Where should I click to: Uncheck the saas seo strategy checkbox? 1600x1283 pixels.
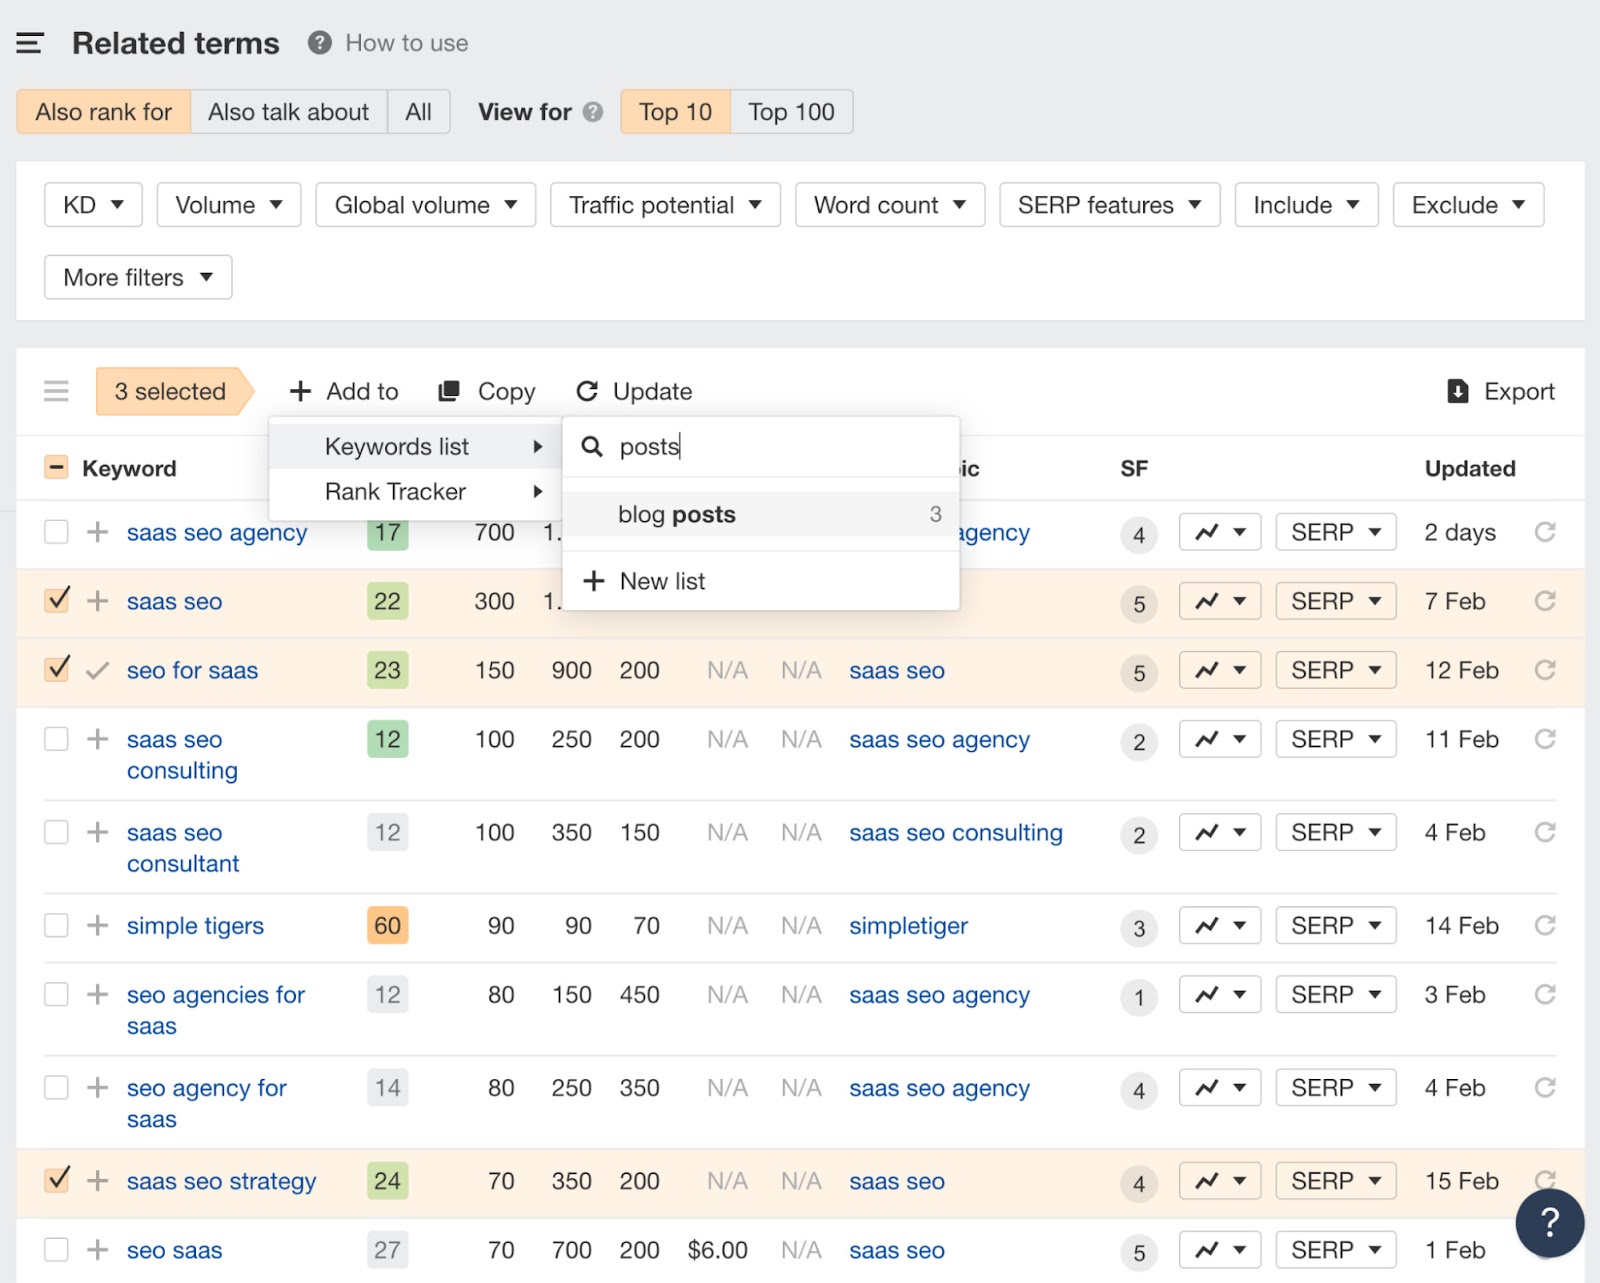tap(56, 1180)
